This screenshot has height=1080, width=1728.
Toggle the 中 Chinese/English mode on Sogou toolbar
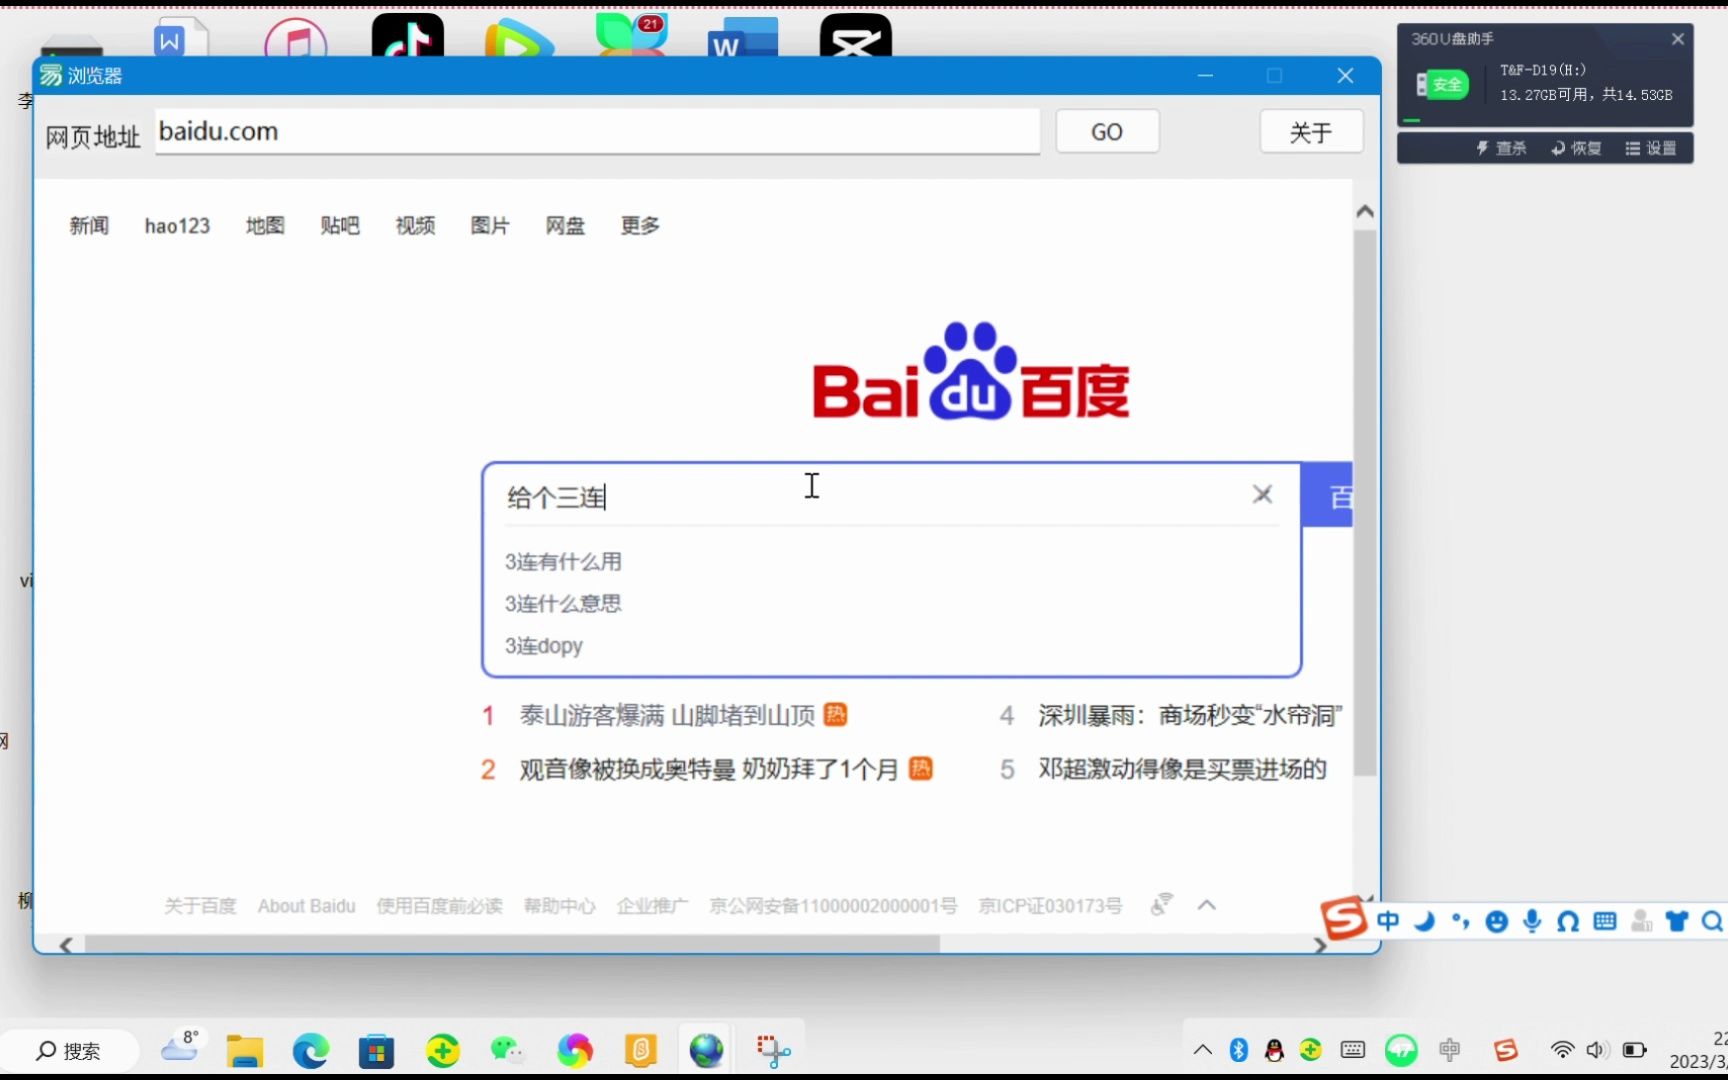click(x=1388, y=921)
